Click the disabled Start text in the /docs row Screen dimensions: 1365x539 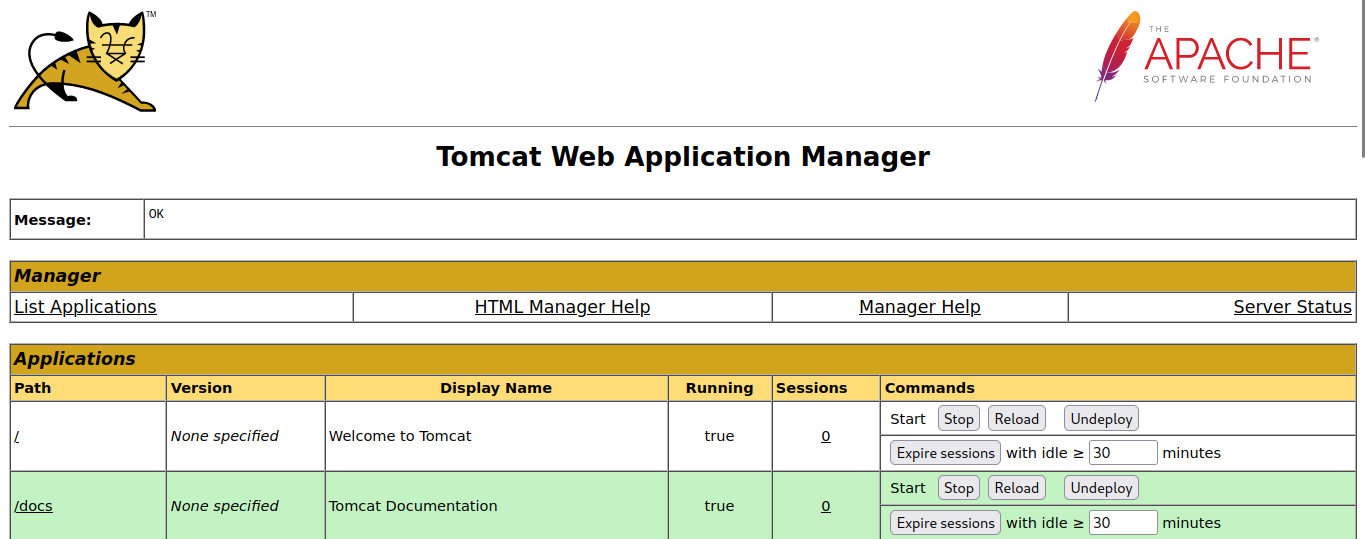click(908, 488)
